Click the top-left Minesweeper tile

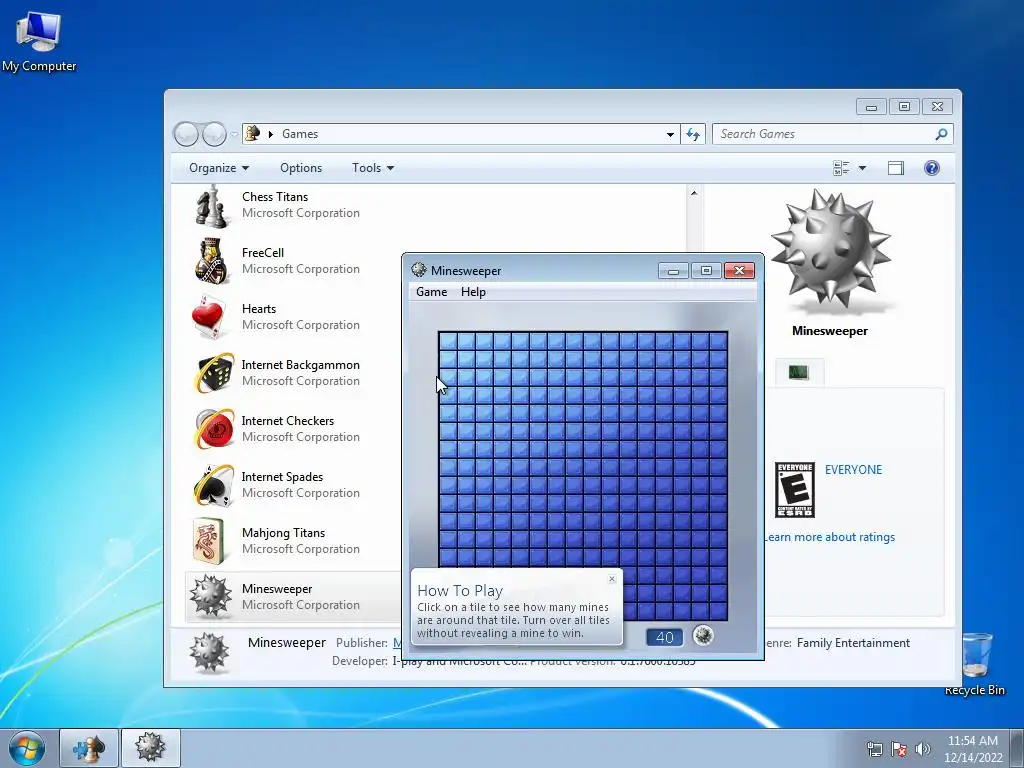click(x=448, y=341)
